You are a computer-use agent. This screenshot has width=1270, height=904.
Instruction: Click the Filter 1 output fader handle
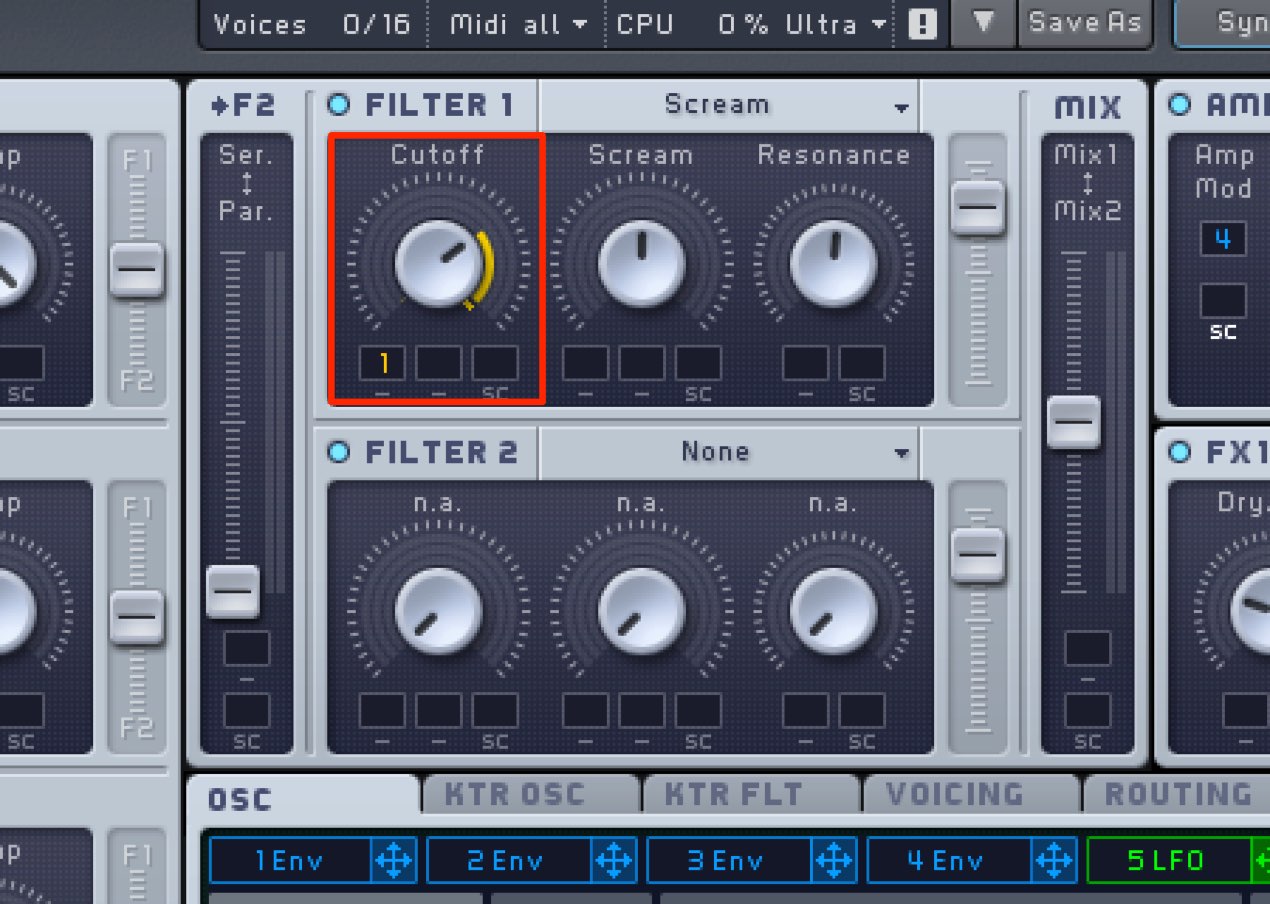[978, 208]
